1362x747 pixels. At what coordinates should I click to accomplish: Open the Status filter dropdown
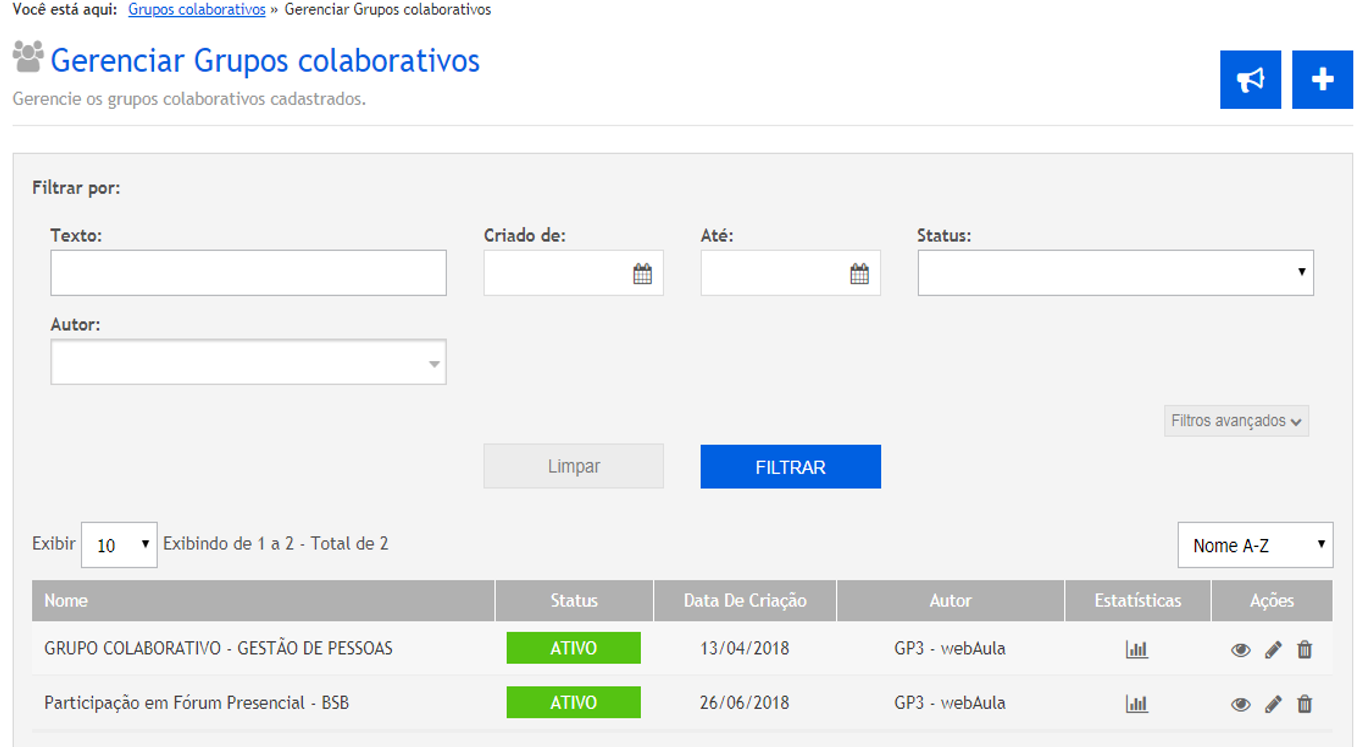1115,273
